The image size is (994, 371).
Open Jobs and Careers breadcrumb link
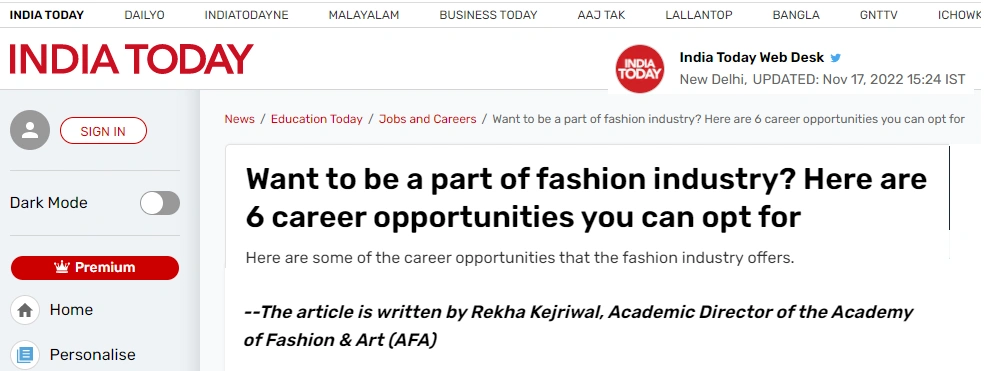(x=428, y=119)
